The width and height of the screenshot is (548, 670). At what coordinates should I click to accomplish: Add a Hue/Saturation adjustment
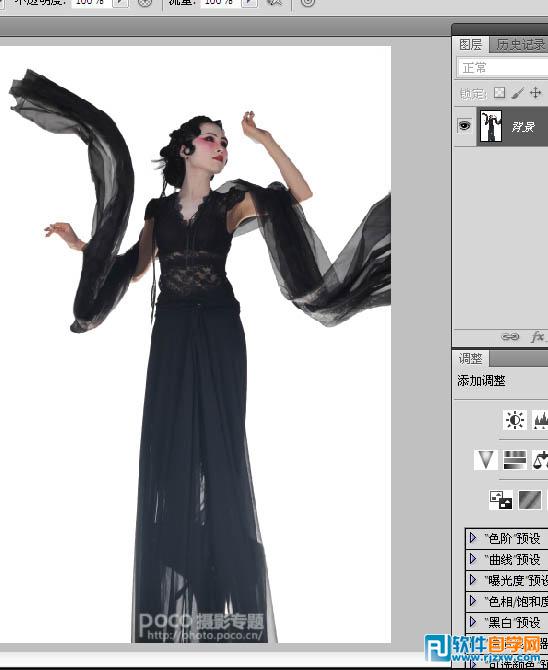515,460
